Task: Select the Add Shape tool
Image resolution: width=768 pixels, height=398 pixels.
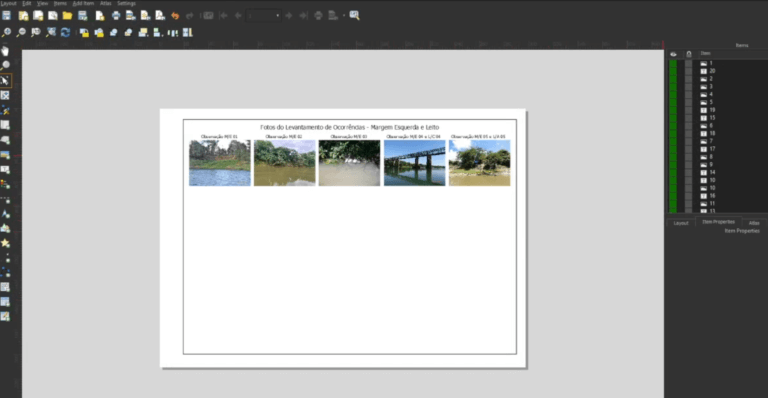Action: [x=5, y=228]
